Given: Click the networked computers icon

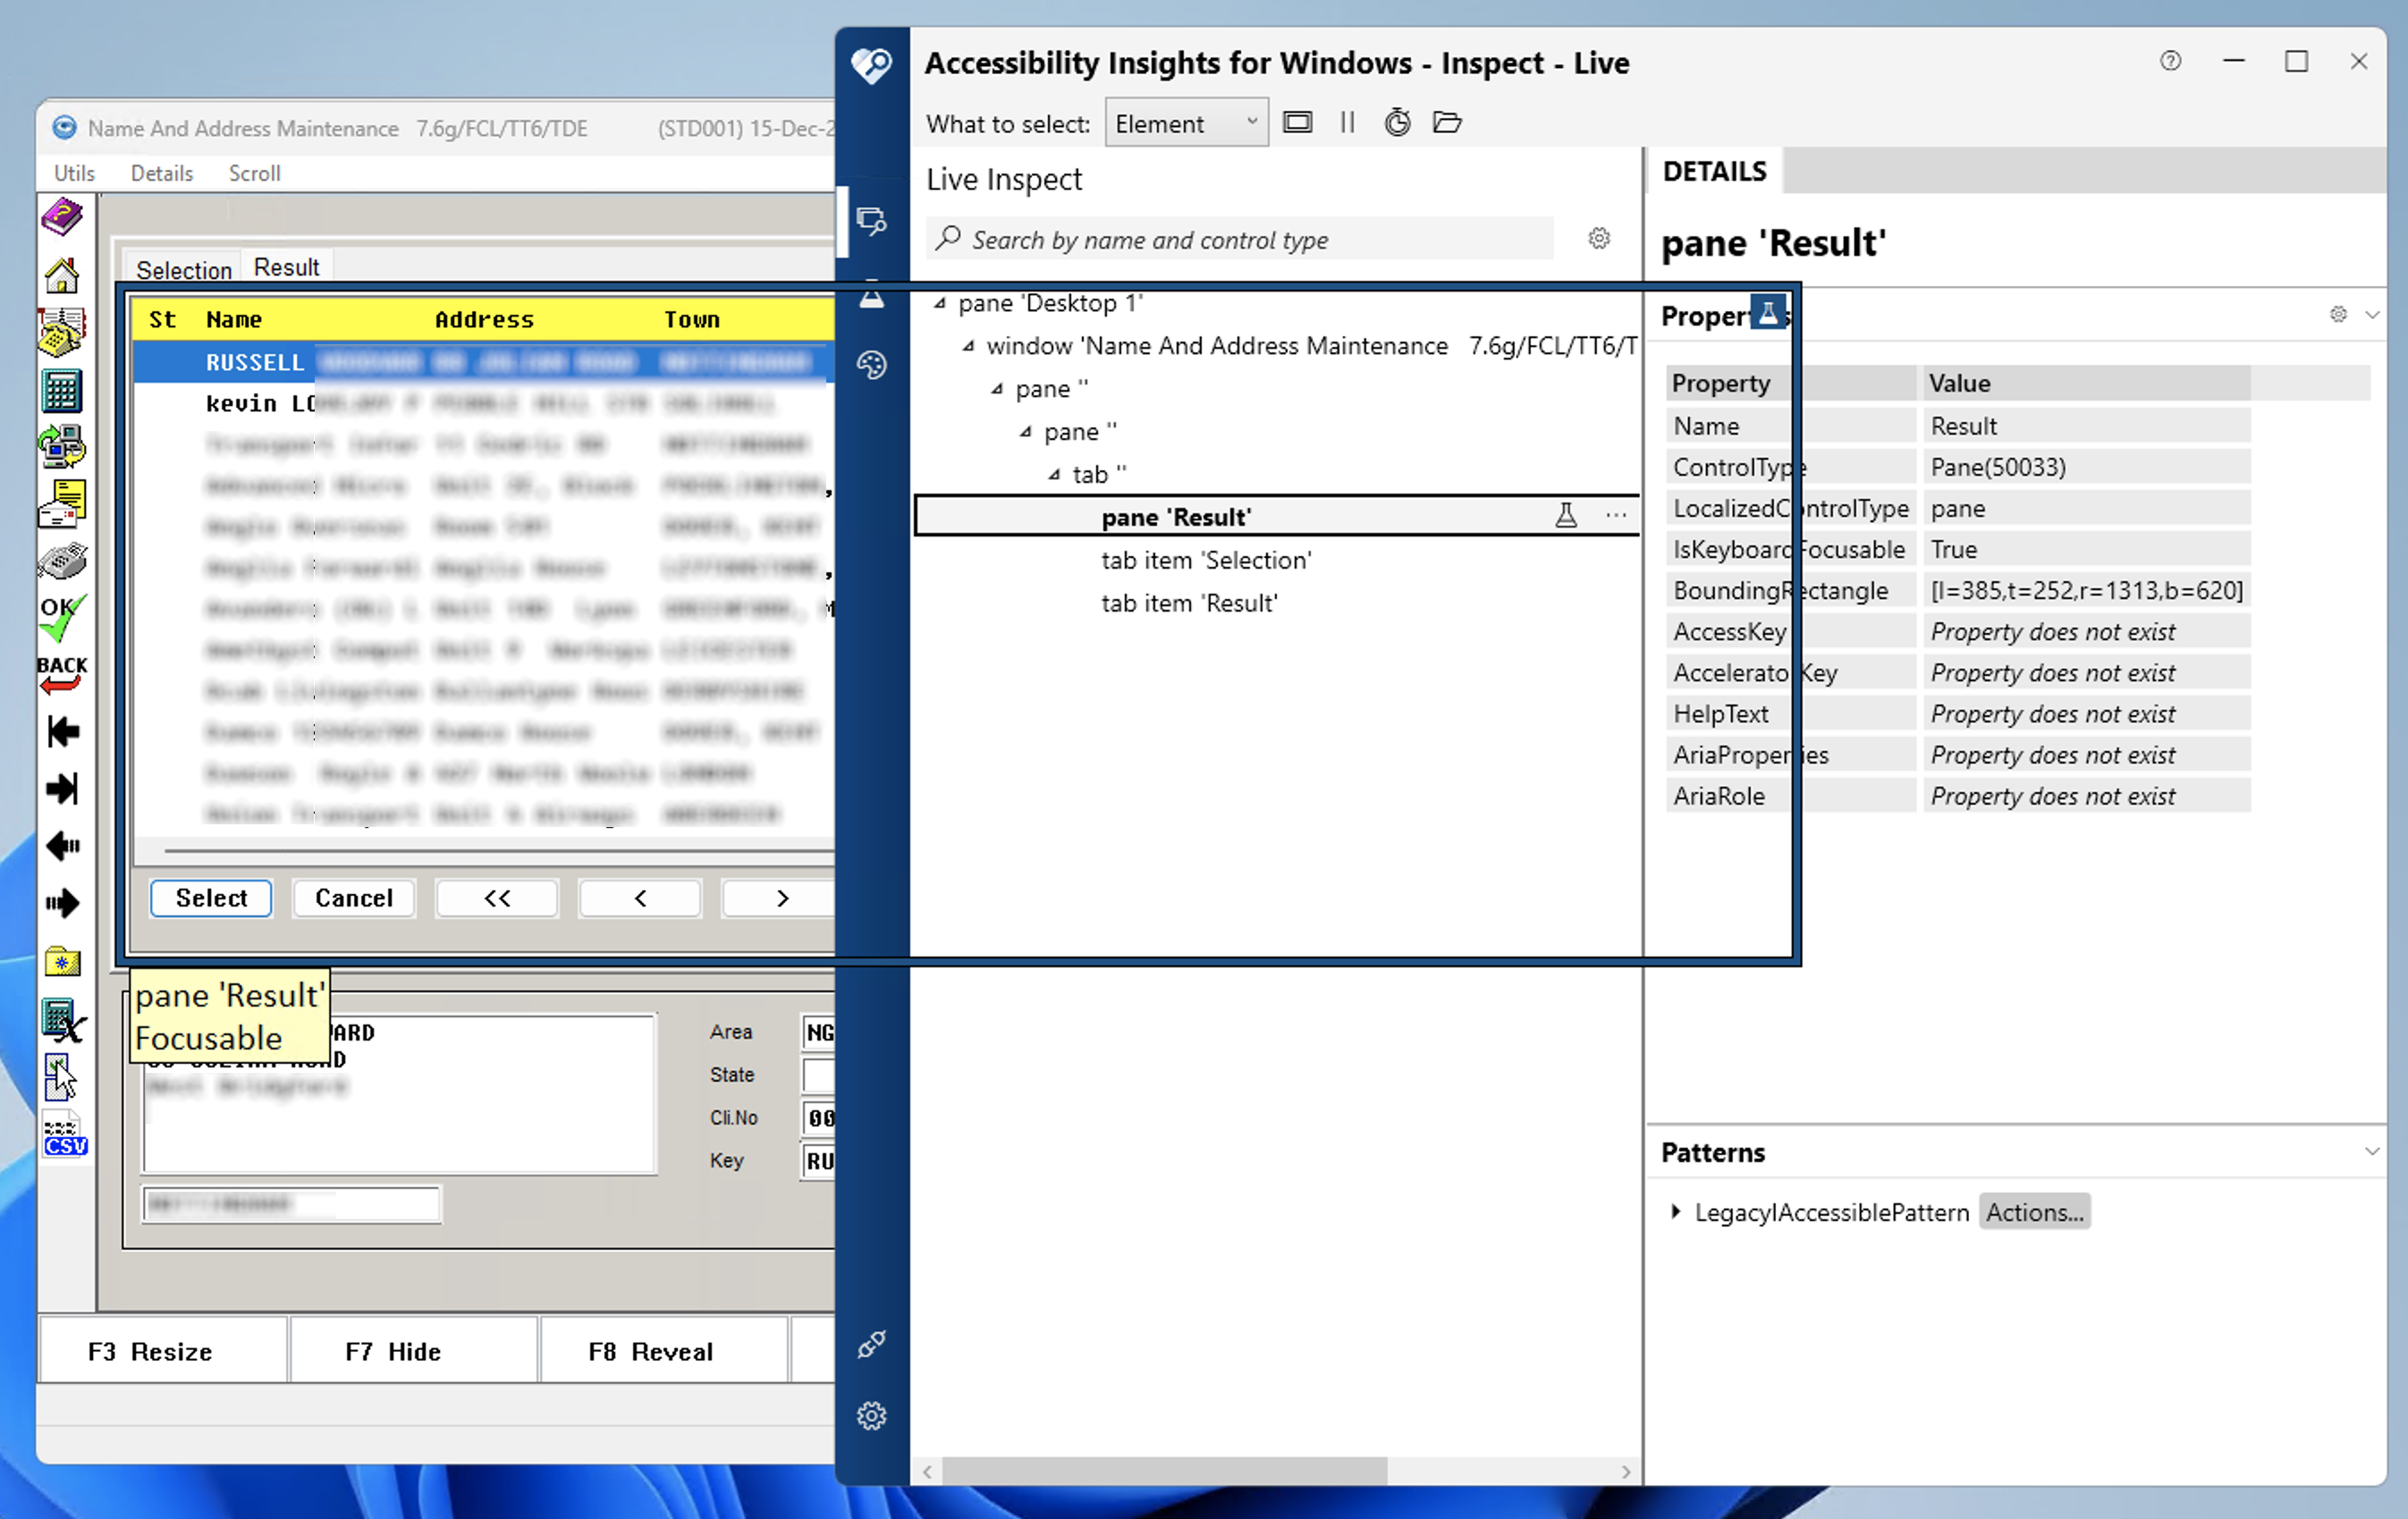Looking at the screenshot, I should pyautogui.click(x=62, y=446).
